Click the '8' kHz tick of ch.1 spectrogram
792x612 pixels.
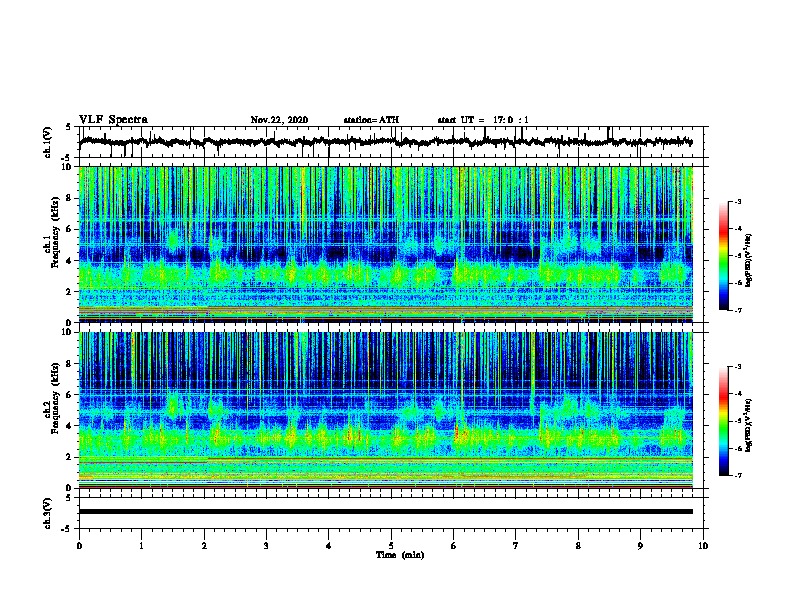pyautogui.click(x=70, y=198)
